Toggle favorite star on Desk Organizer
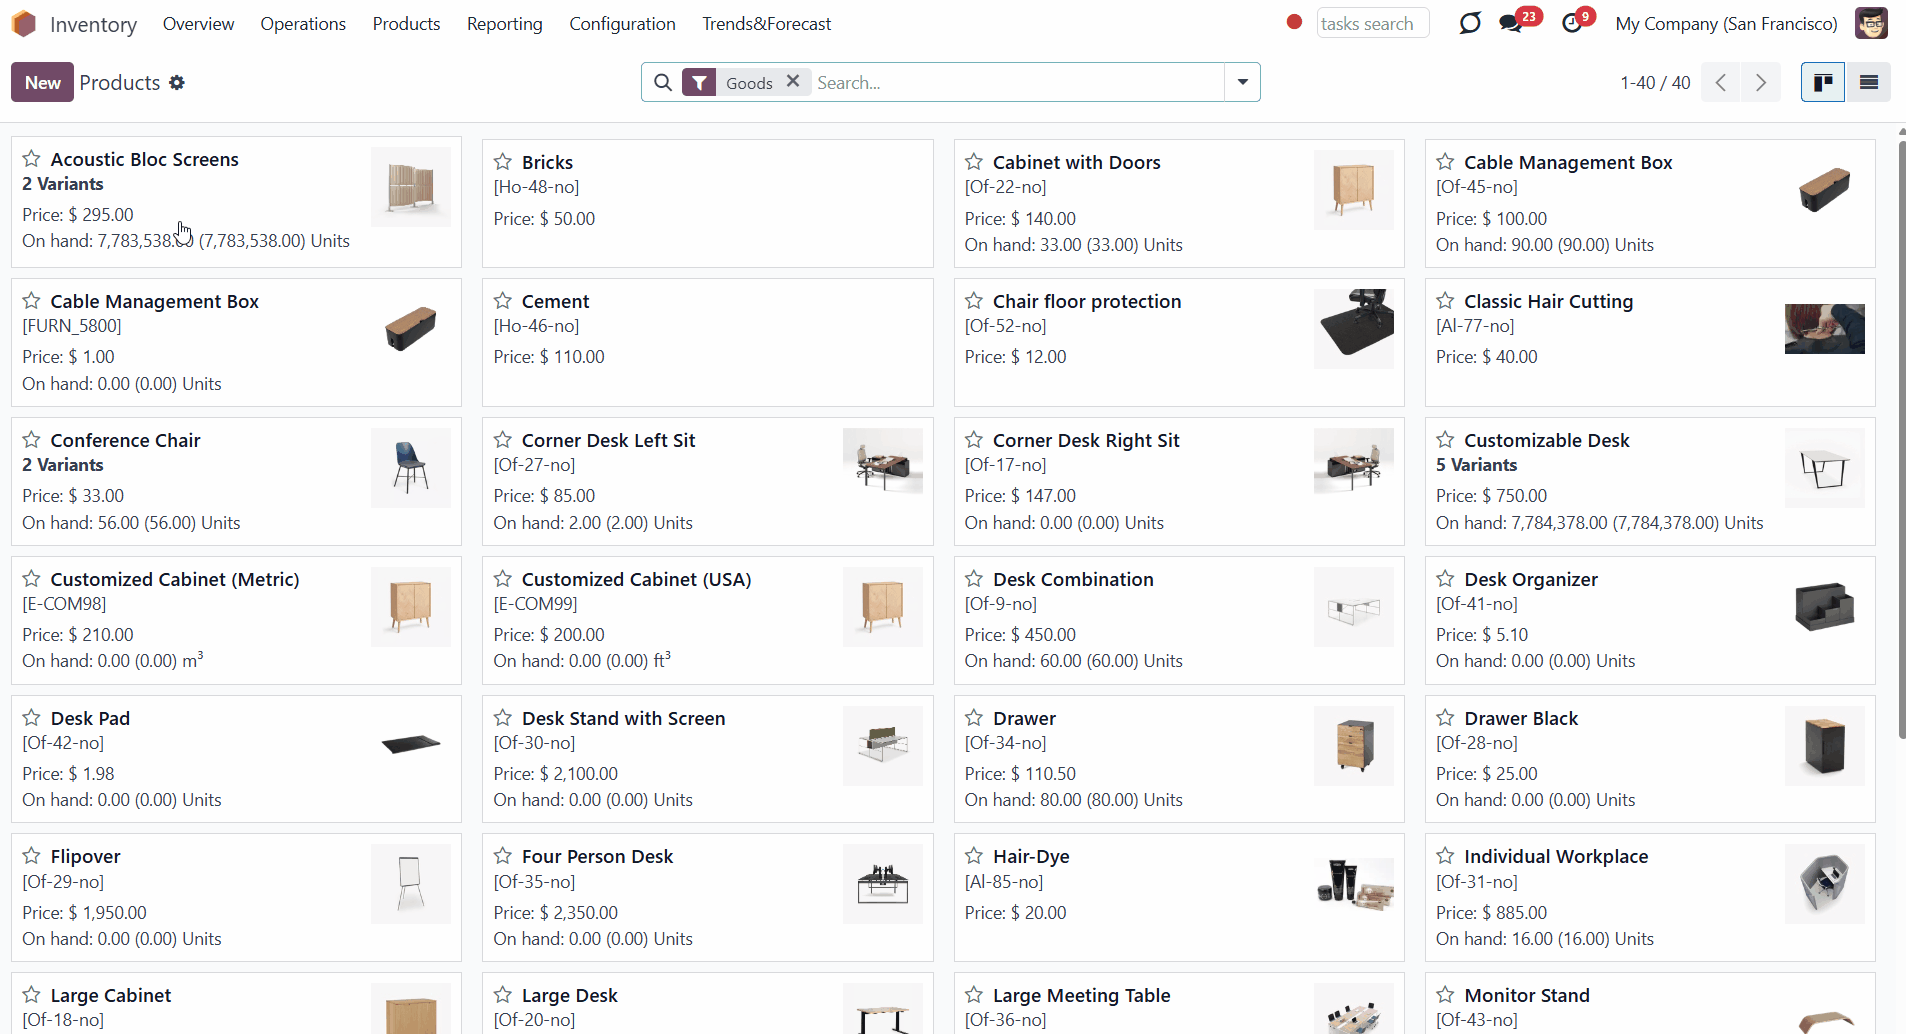This screenshot has width=1906, height=1034. [x=1445, y=579]
